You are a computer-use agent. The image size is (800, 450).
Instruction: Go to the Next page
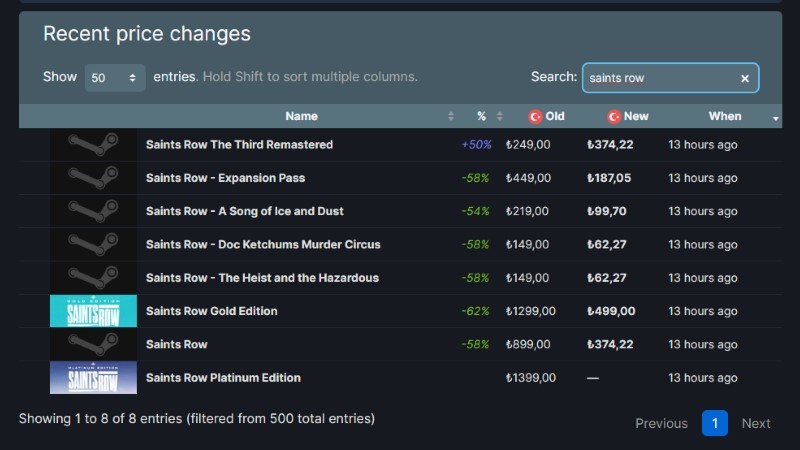pyautogui.click(x=756, y=423)
